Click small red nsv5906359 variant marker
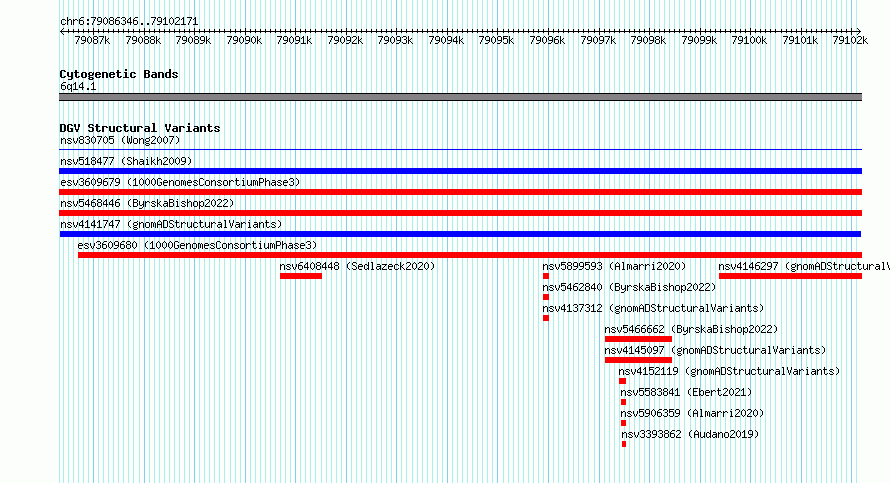This screenshot has width=890, height=483. pyautogui.click(x=623, y=423)
